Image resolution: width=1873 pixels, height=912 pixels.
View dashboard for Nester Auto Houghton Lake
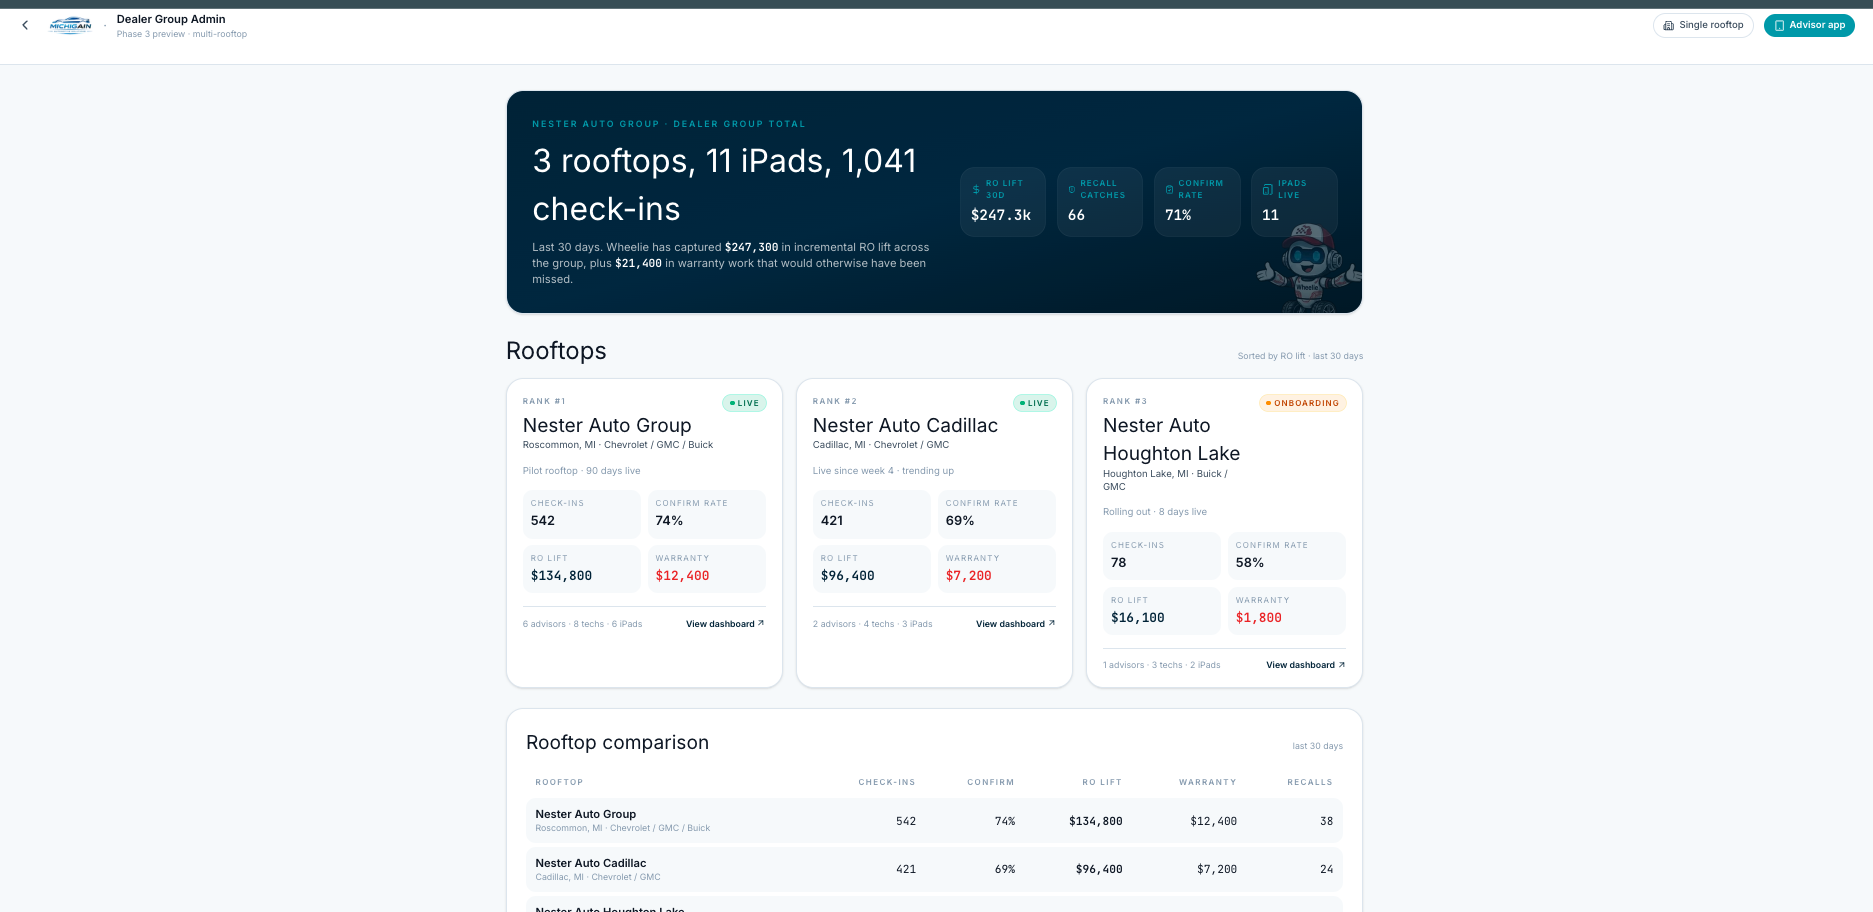[1305, 665]
